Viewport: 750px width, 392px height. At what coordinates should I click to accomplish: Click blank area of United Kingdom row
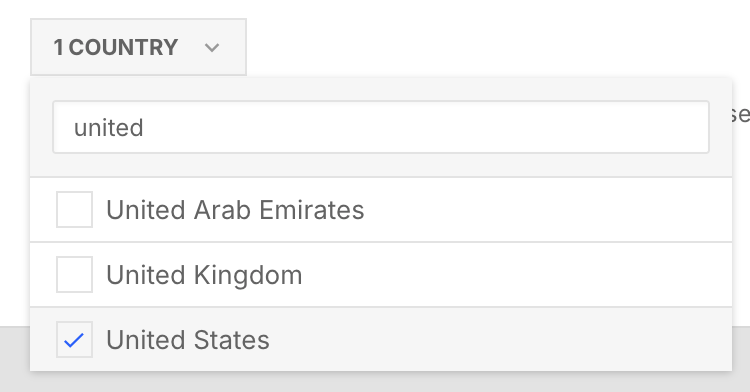[517, 274]
